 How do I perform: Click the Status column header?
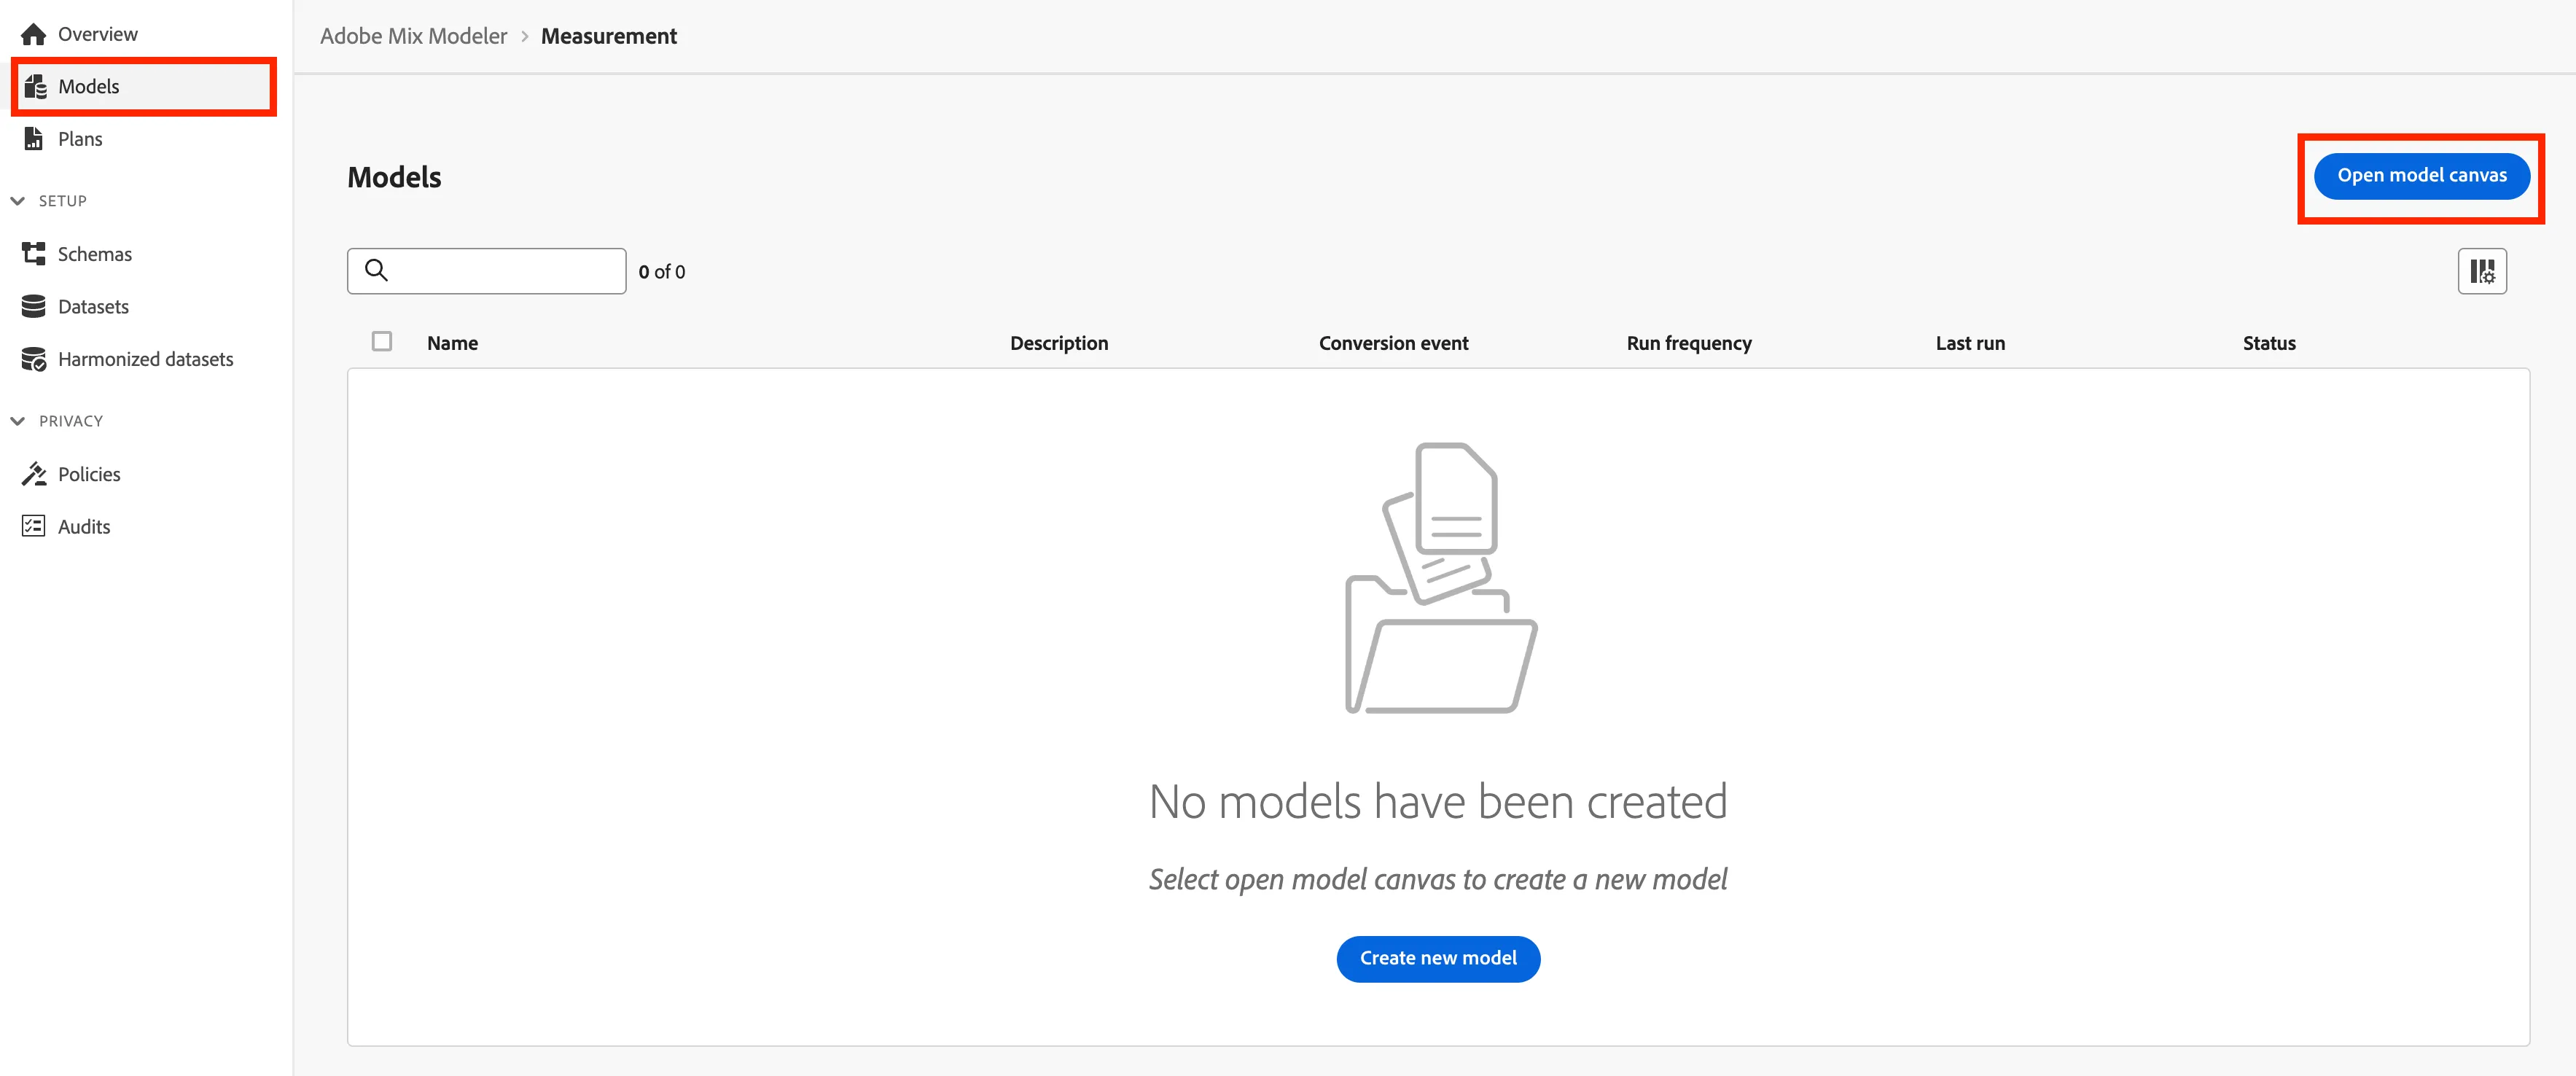(x=2269, y=343)
